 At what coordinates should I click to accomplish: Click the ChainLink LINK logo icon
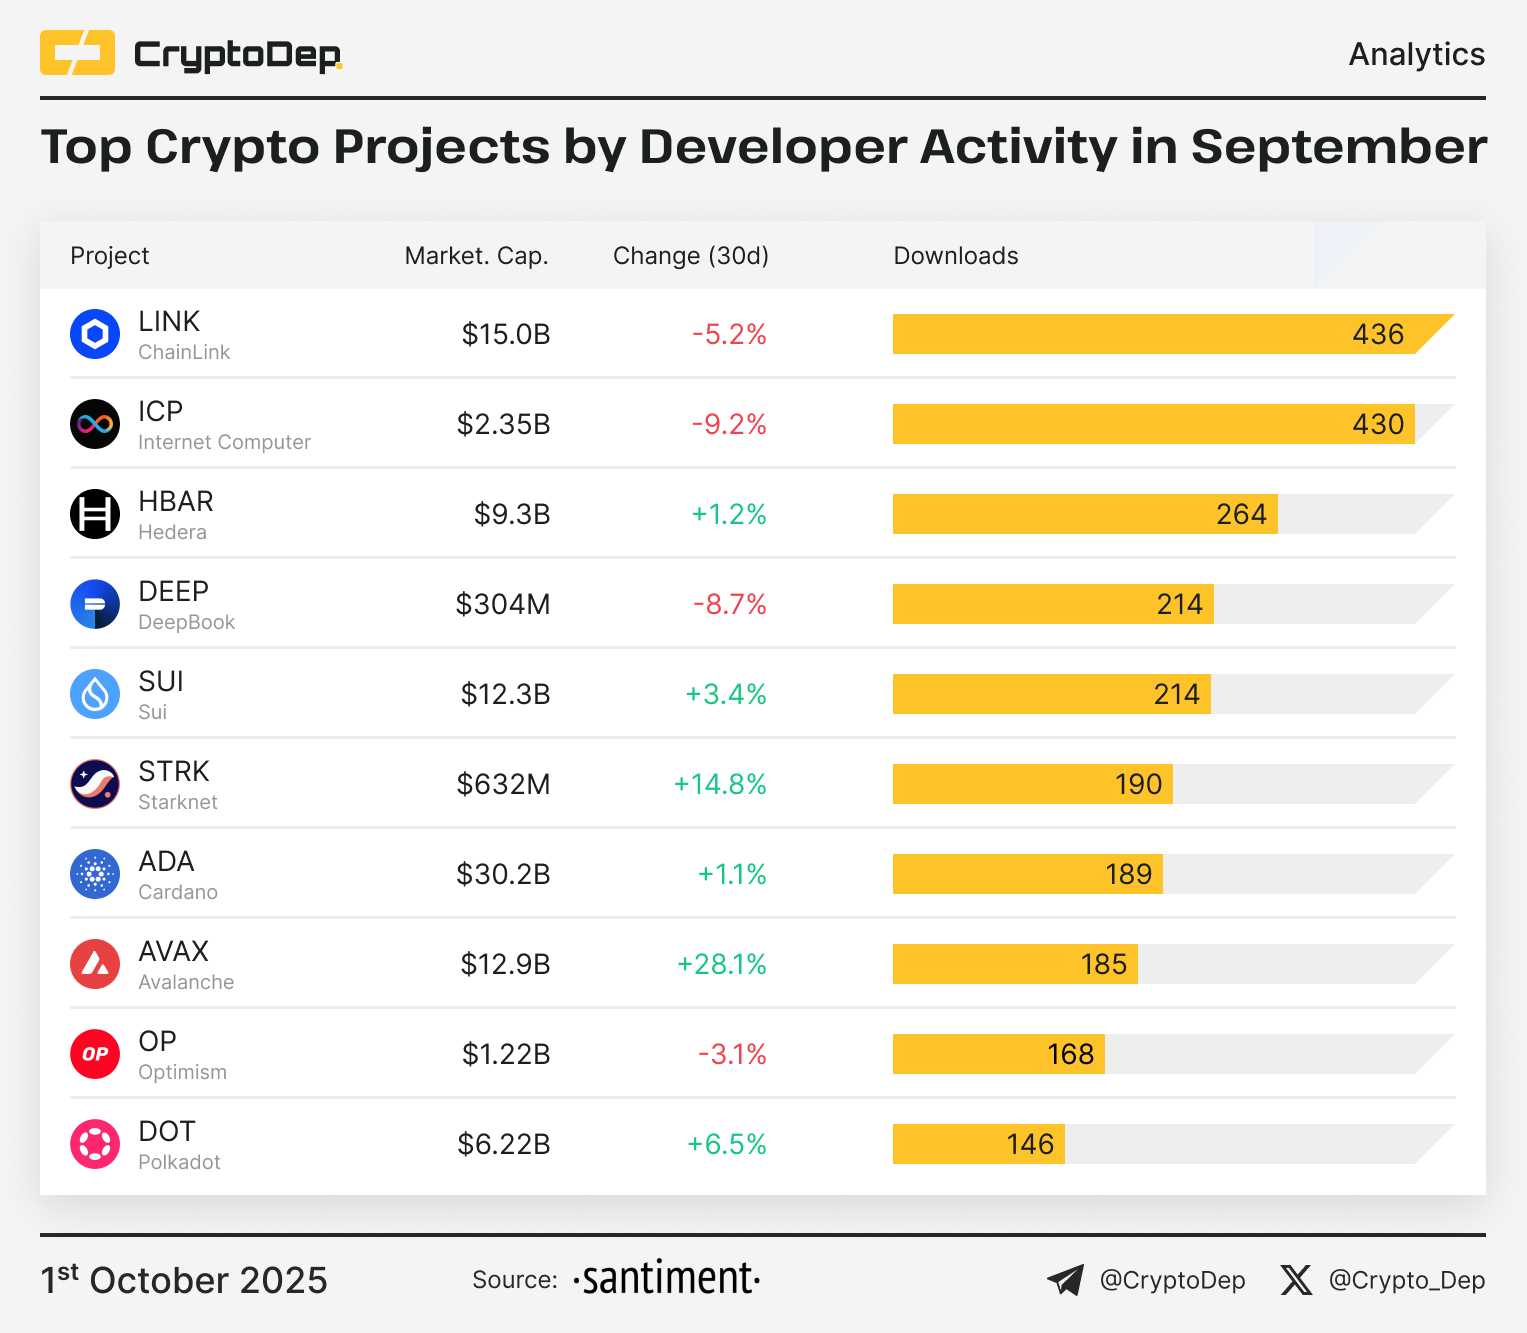(95, 334)
